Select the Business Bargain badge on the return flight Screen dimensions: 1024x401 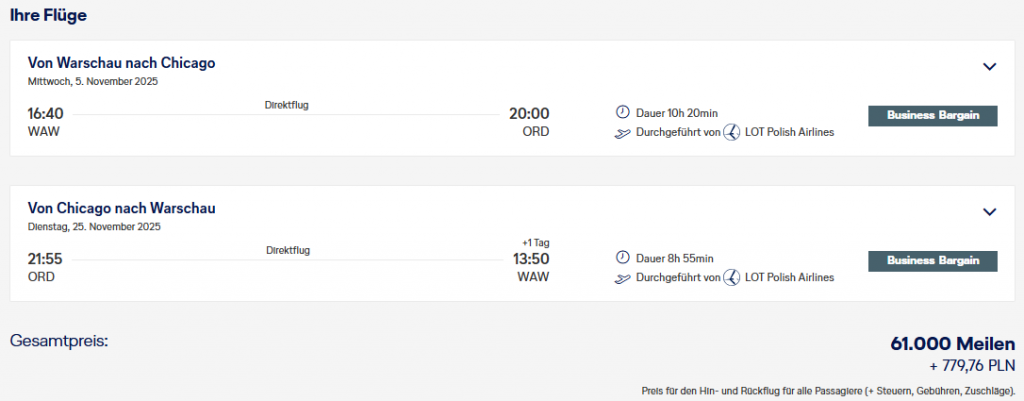[x=932, y=260]
